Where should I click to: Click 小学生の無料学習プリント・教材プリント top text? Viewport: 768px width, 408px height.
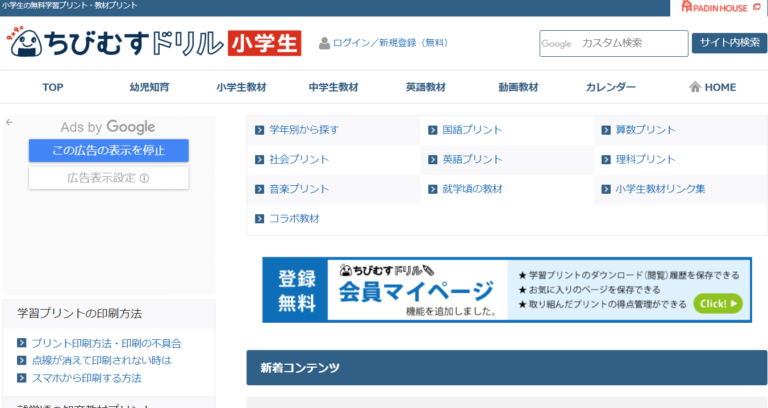tap(69, 5)
